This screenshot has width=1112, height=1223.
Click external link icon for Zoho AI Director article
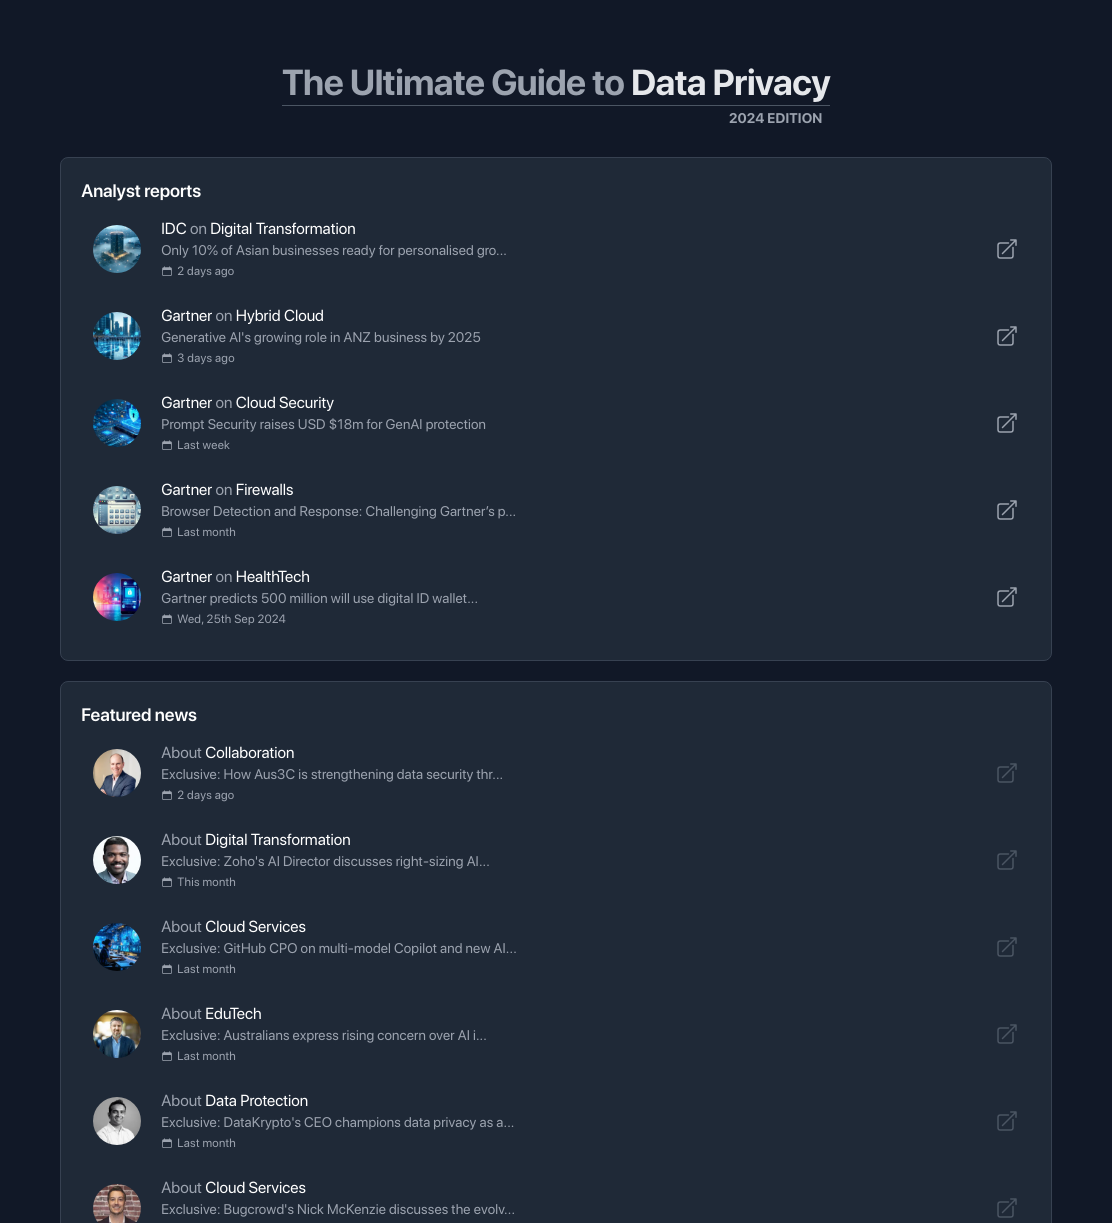tap(1007, 860)
